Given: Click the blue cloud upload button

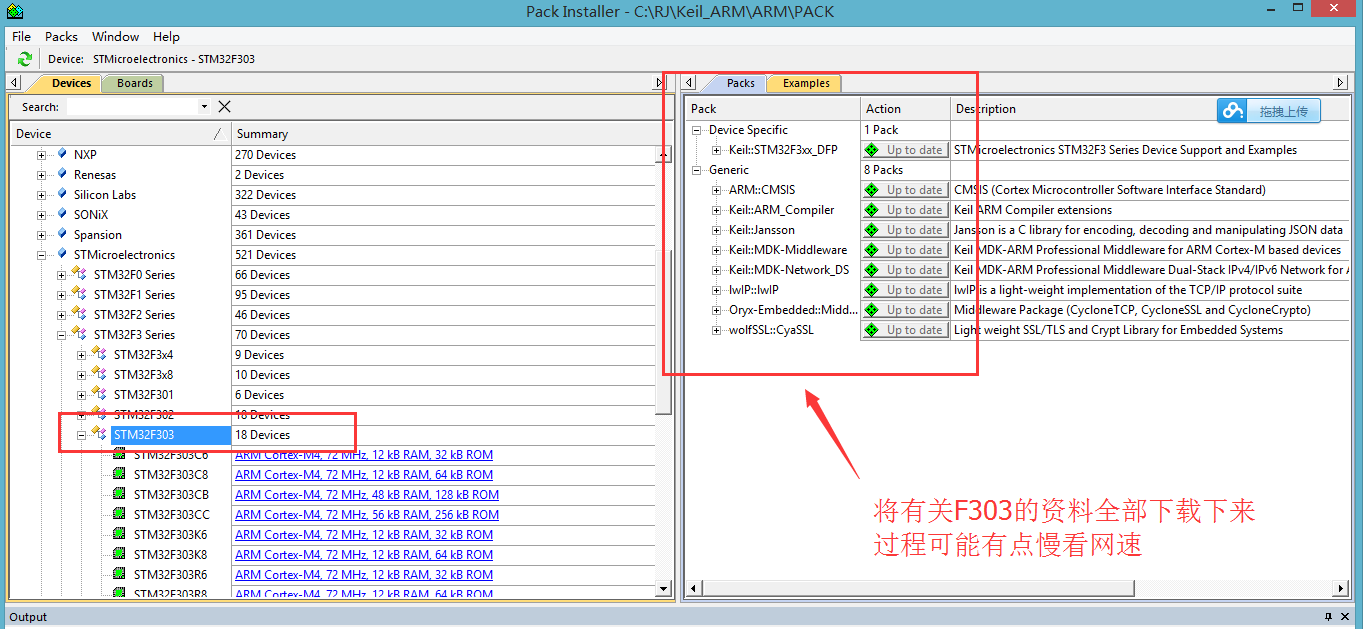Looking at the screenshot, I should point(1269,111).
